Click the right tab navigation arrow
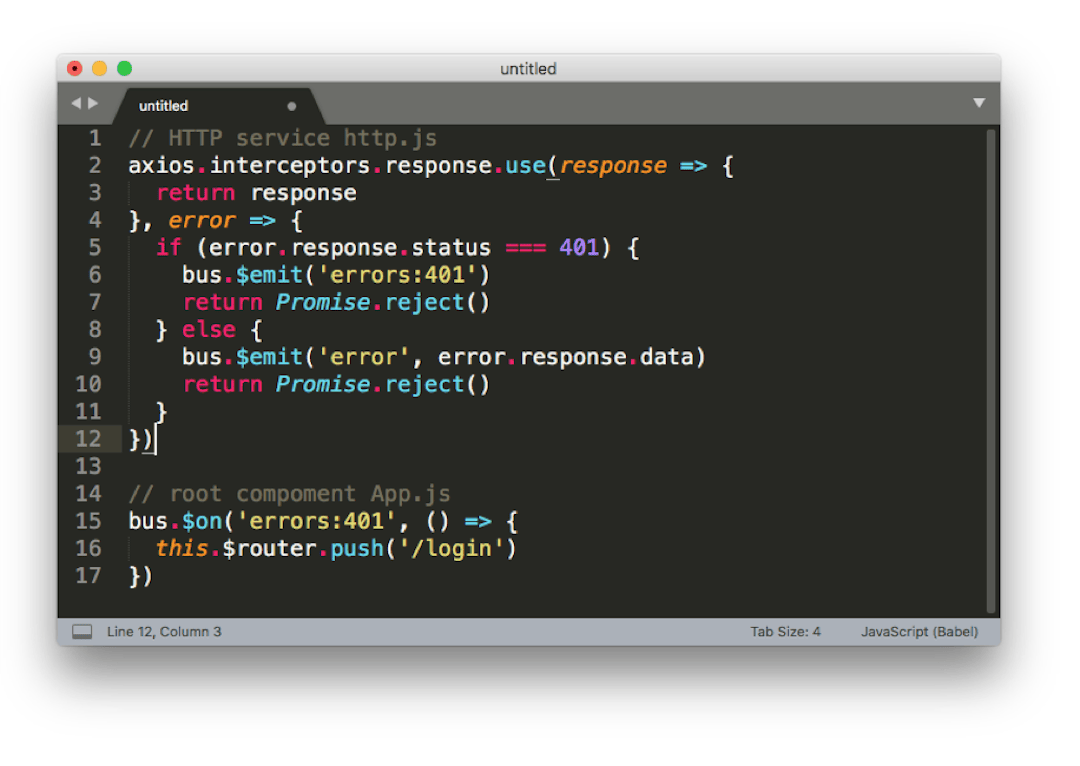Screen dimensions: 1080x766 tap(94, 104)
